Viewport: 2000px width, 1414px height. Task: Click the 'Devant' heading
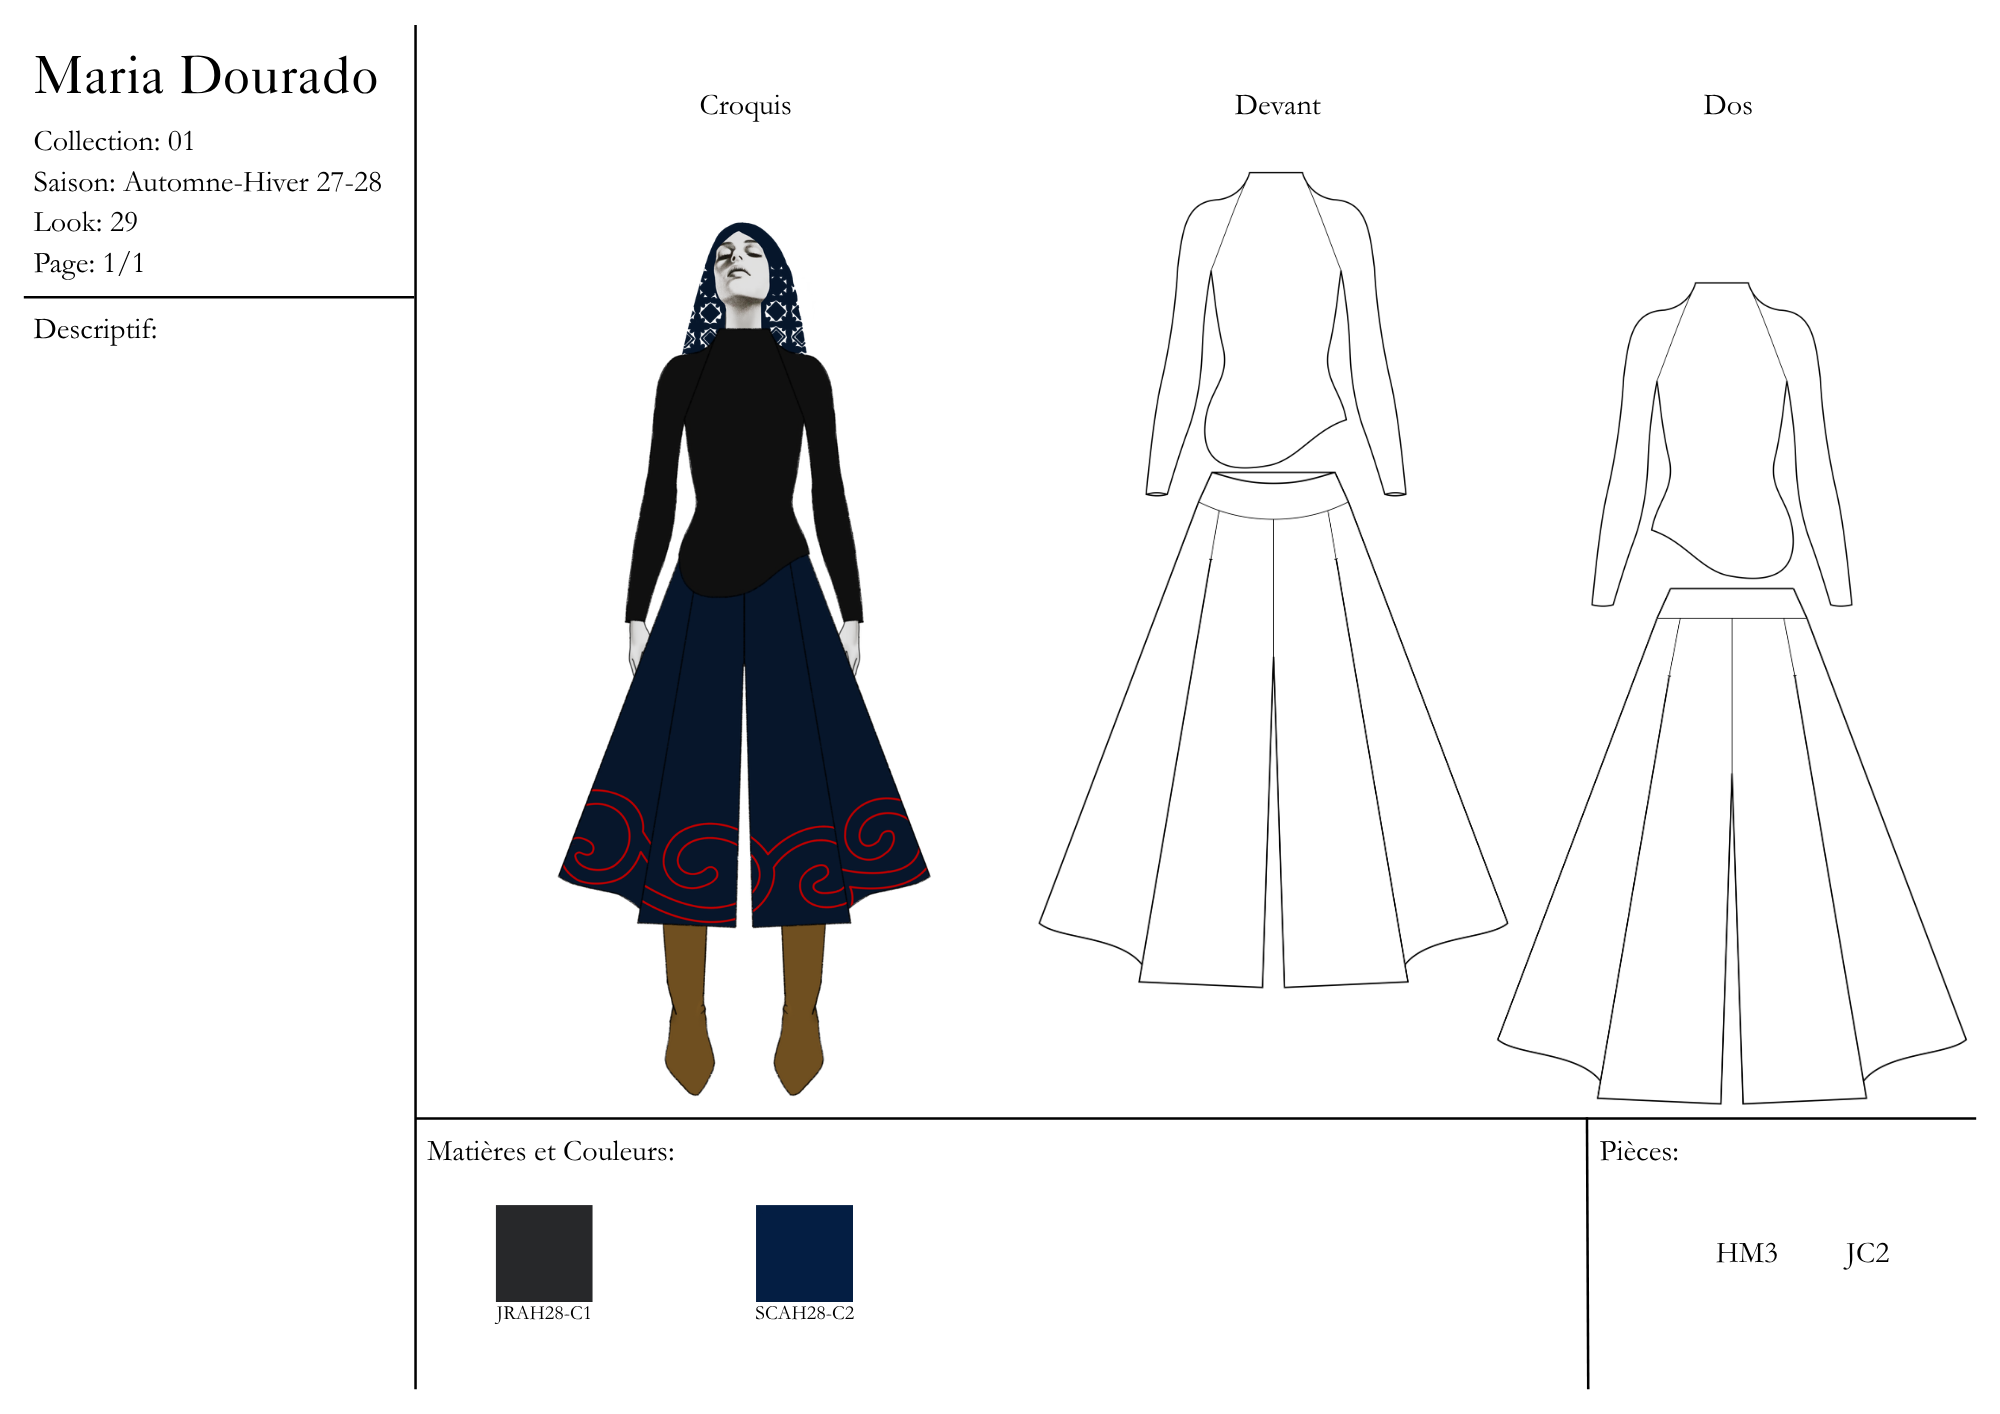[x=1277, y=105]
